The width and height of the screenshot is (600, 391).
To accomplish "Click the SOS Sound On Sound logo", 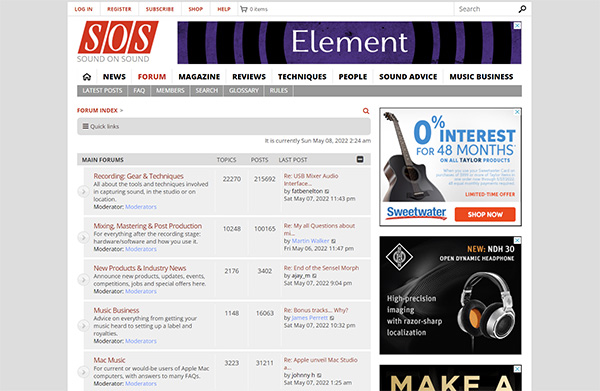I will point(118,42).
